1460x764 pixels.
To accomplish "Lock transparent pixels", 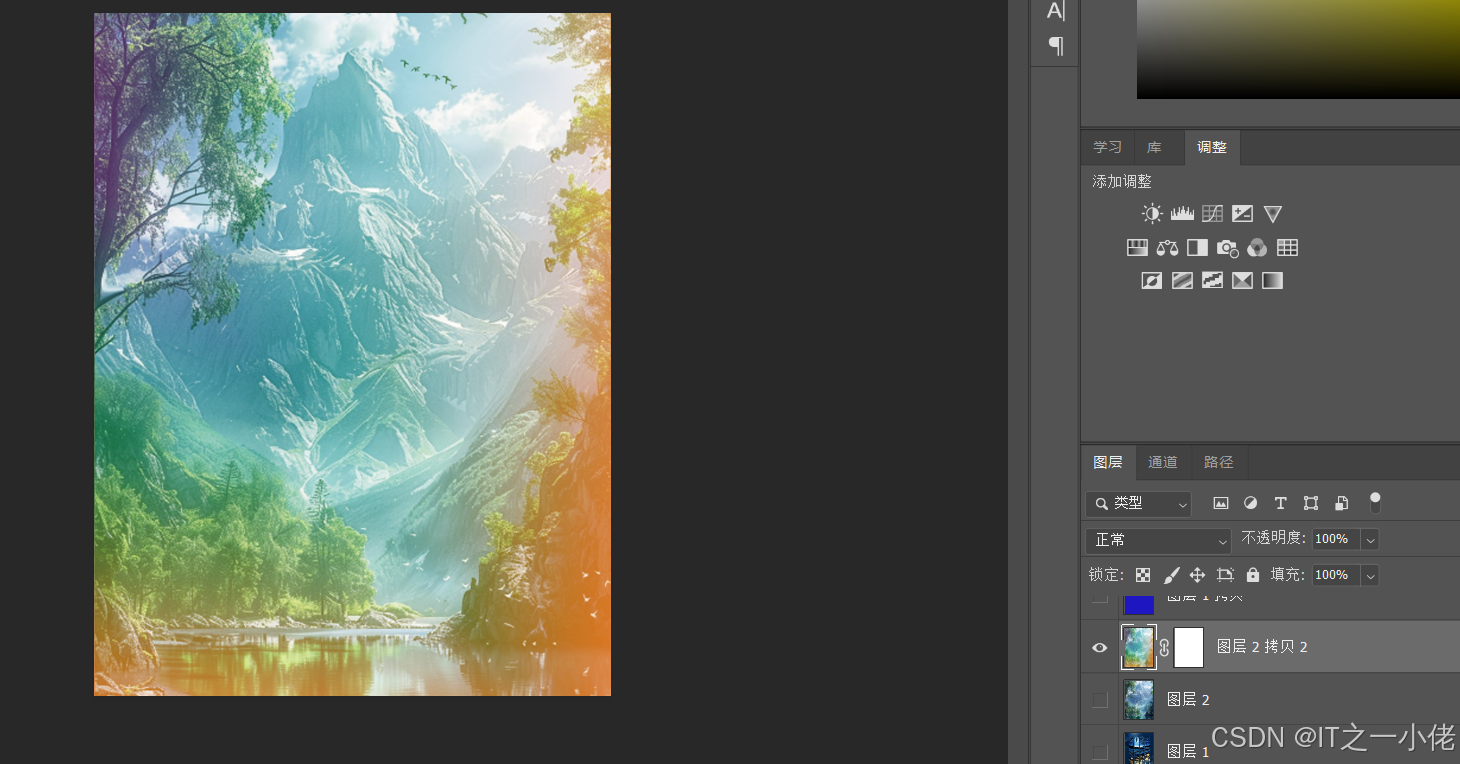I will point(1143,575).
